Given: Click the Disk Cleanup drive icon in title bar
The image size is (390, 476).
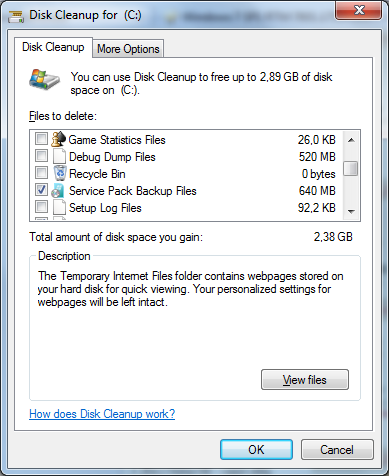Looking at the screenshot, I should [x=16, y=16].
